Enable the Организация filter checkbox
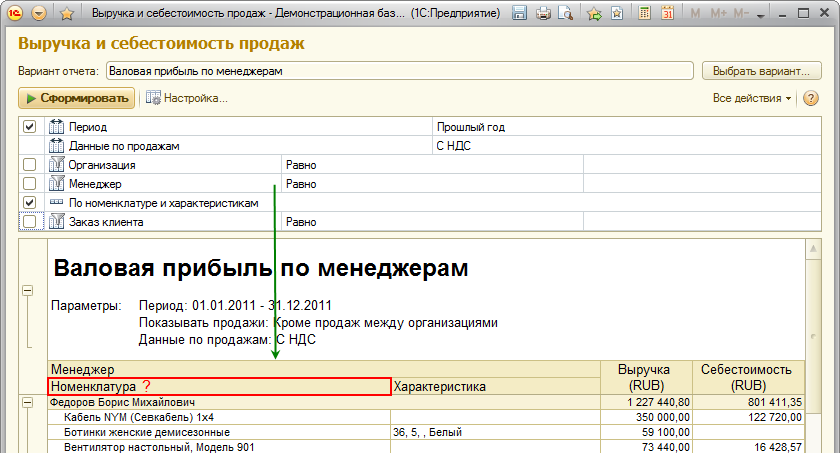This screenshot has width=840, height=453. (29, 165)
